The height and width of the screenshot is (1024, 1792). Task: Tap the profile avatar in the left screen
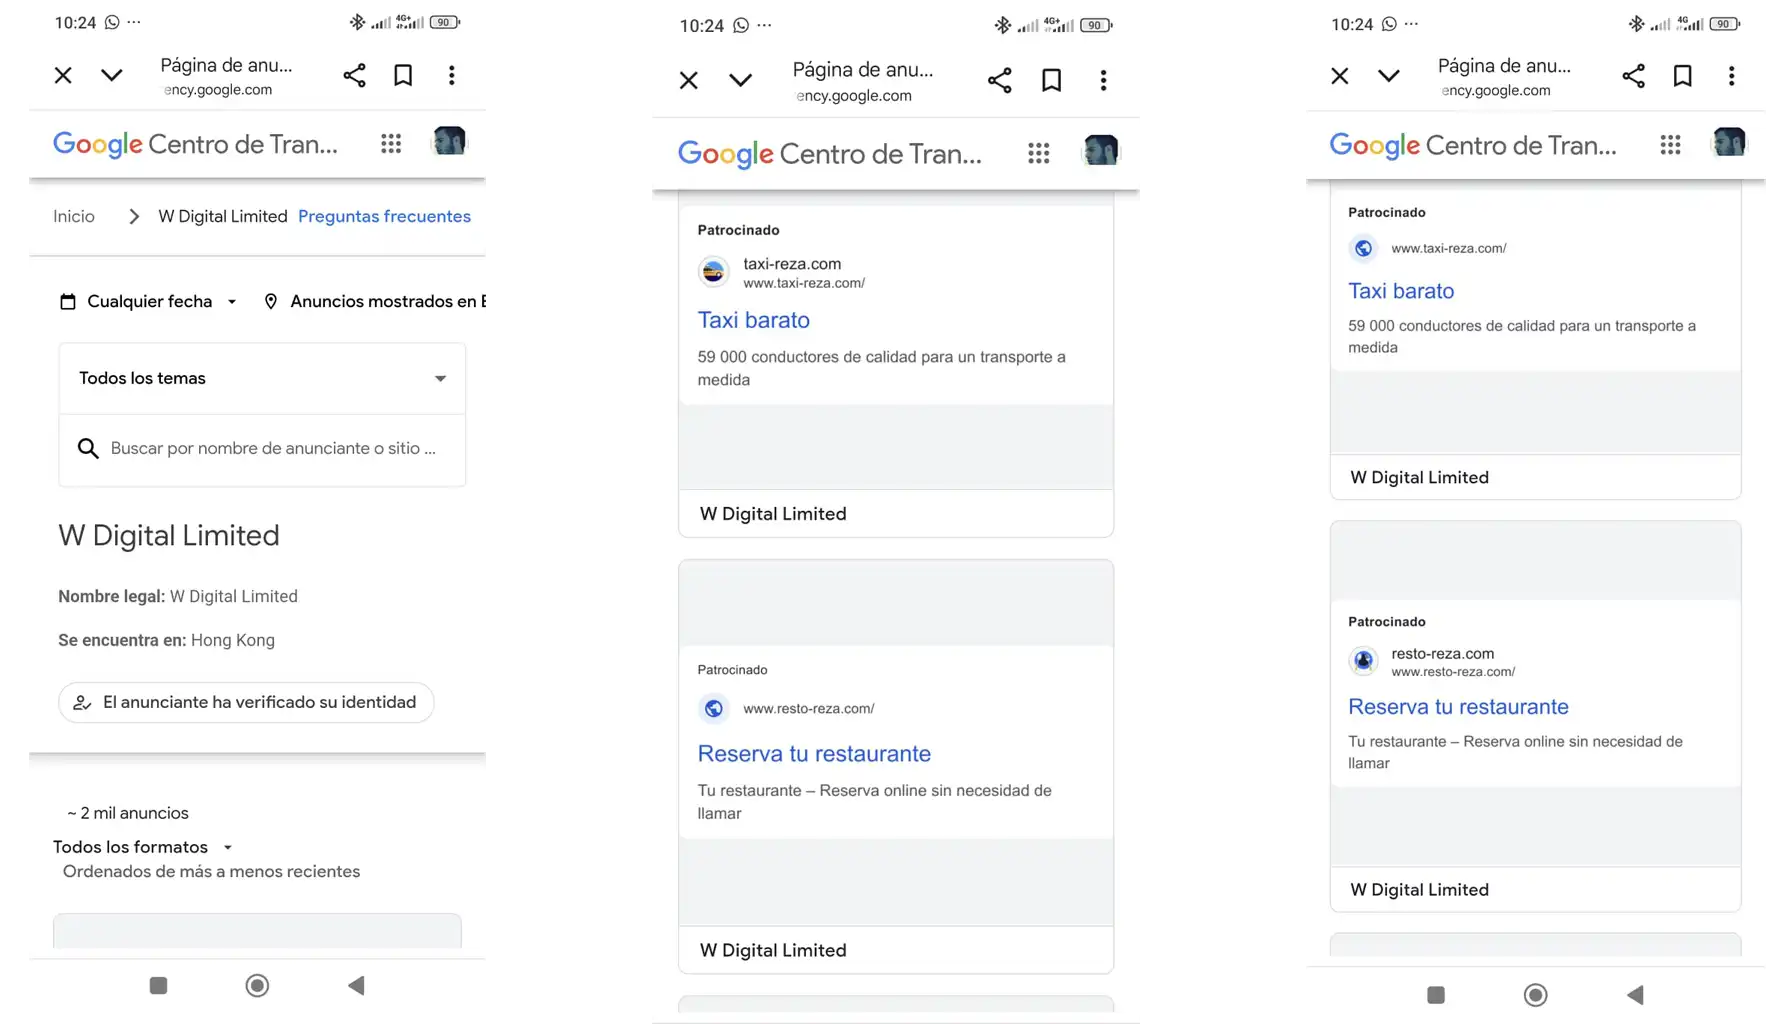449,142
